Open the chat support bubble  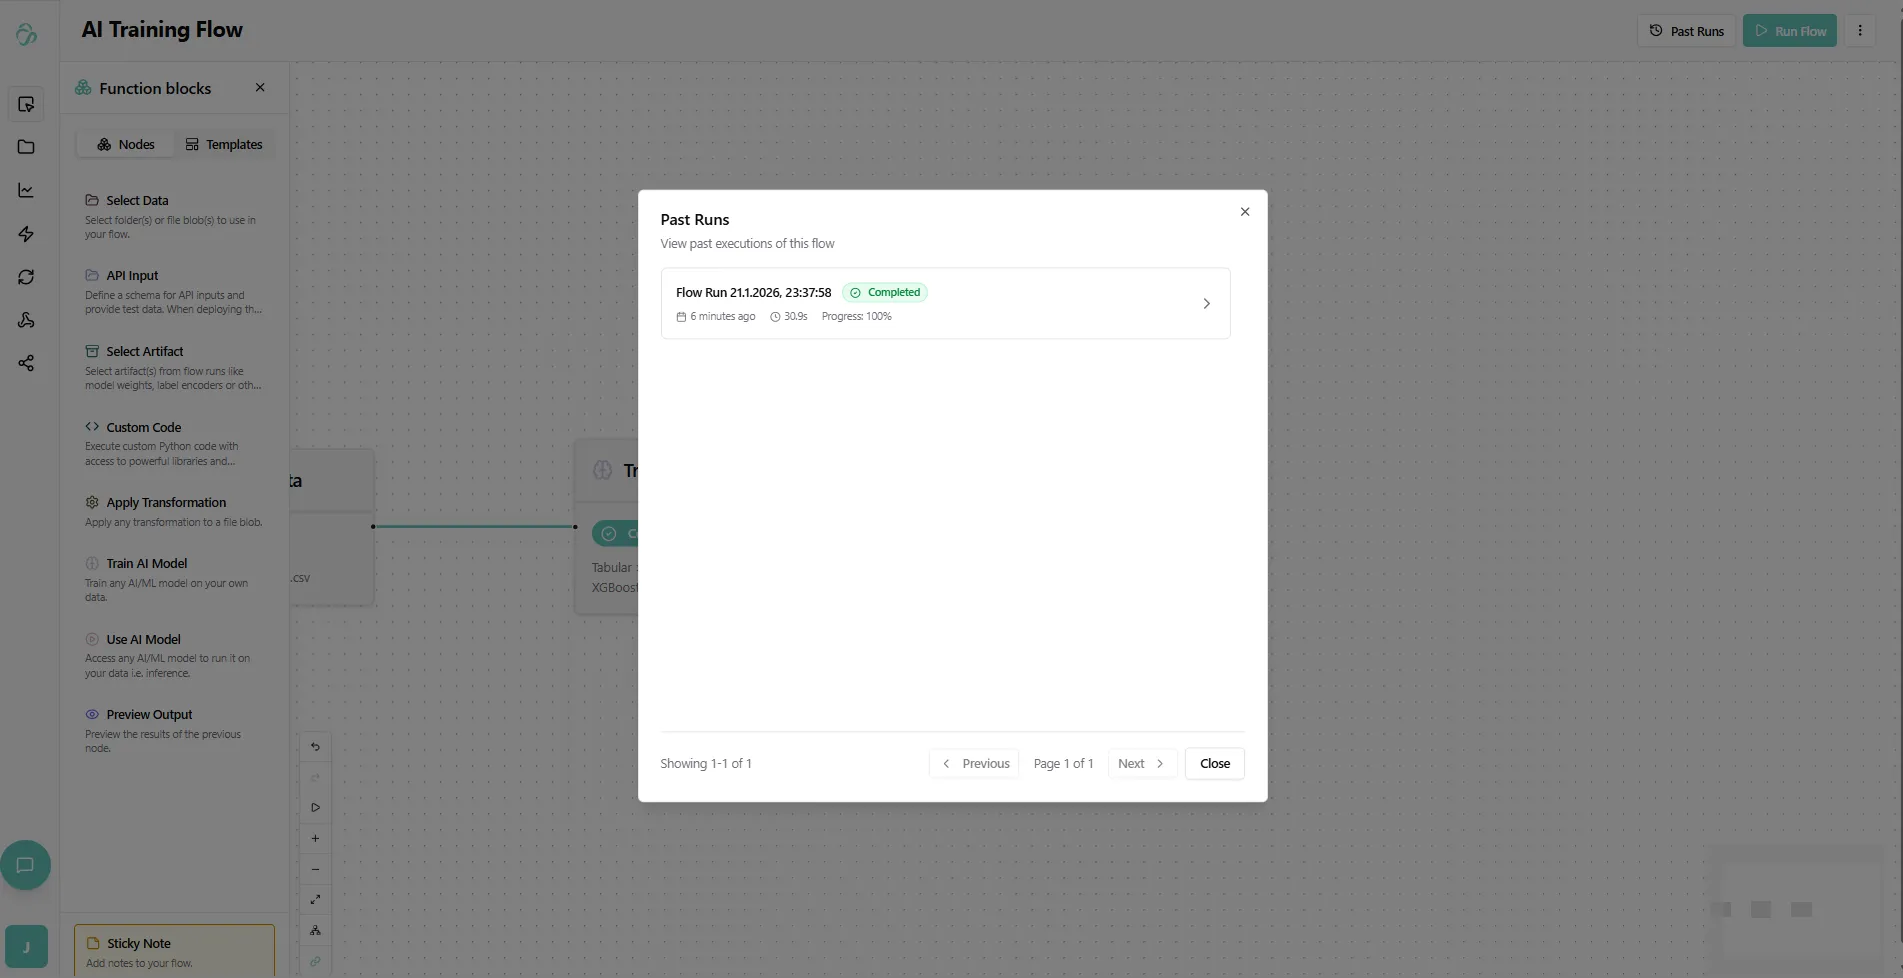coord(26,865)
